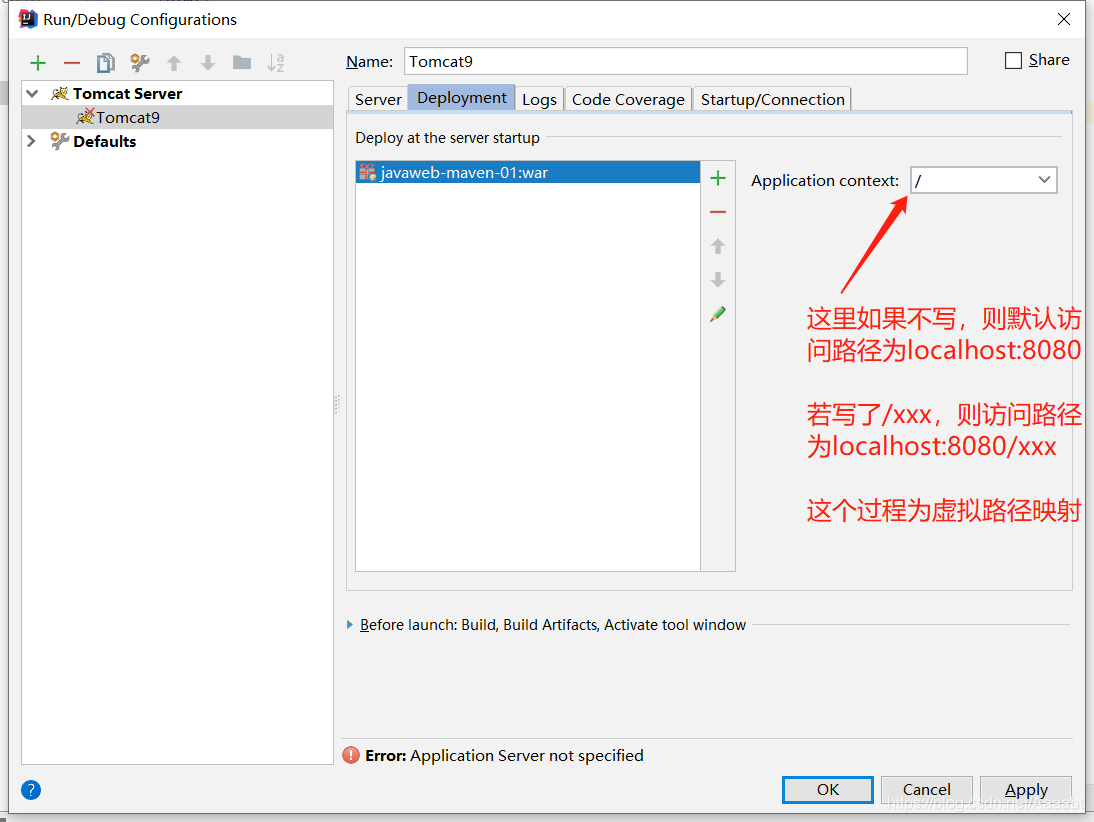Remove artifact from deployment list
This screenshot has height=822, width=1094.
click(718, 212)
